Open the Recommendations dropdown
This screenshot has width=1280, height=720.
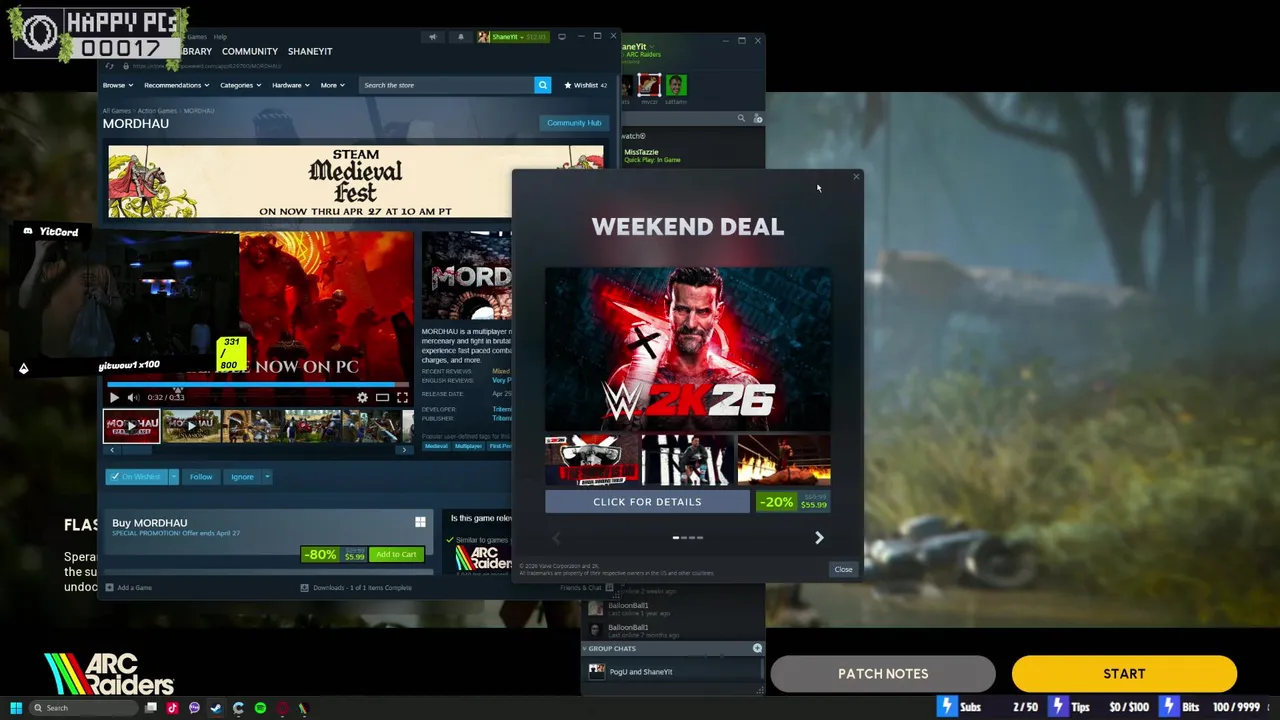pyautogui.click(x=176, y=85)
